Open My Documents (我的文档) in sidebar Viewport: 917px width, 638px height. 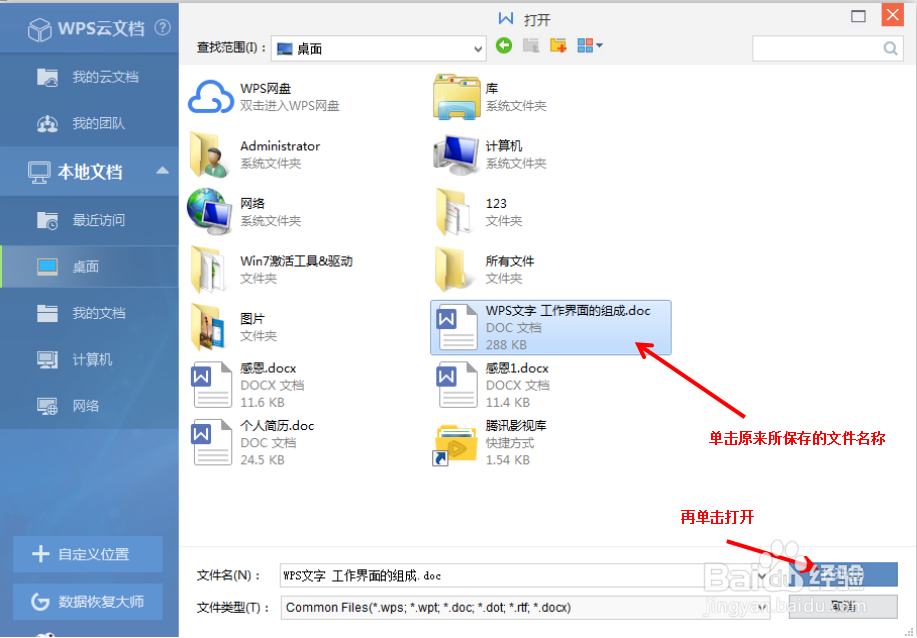[x=89, y=313]
